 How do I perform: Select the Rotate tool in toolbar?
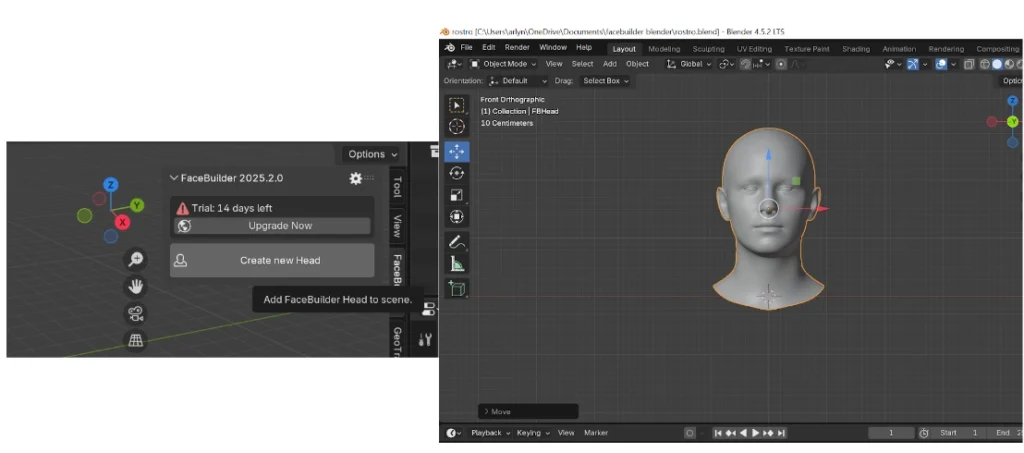click(457, 173)
